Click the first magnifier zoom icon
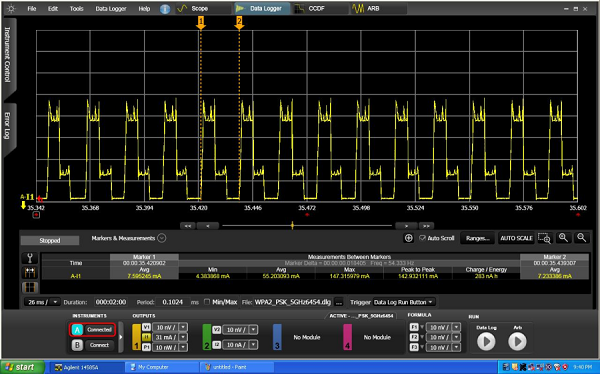Image resolution: width=600 pixels, height=374 pixels. pos(563,238)
